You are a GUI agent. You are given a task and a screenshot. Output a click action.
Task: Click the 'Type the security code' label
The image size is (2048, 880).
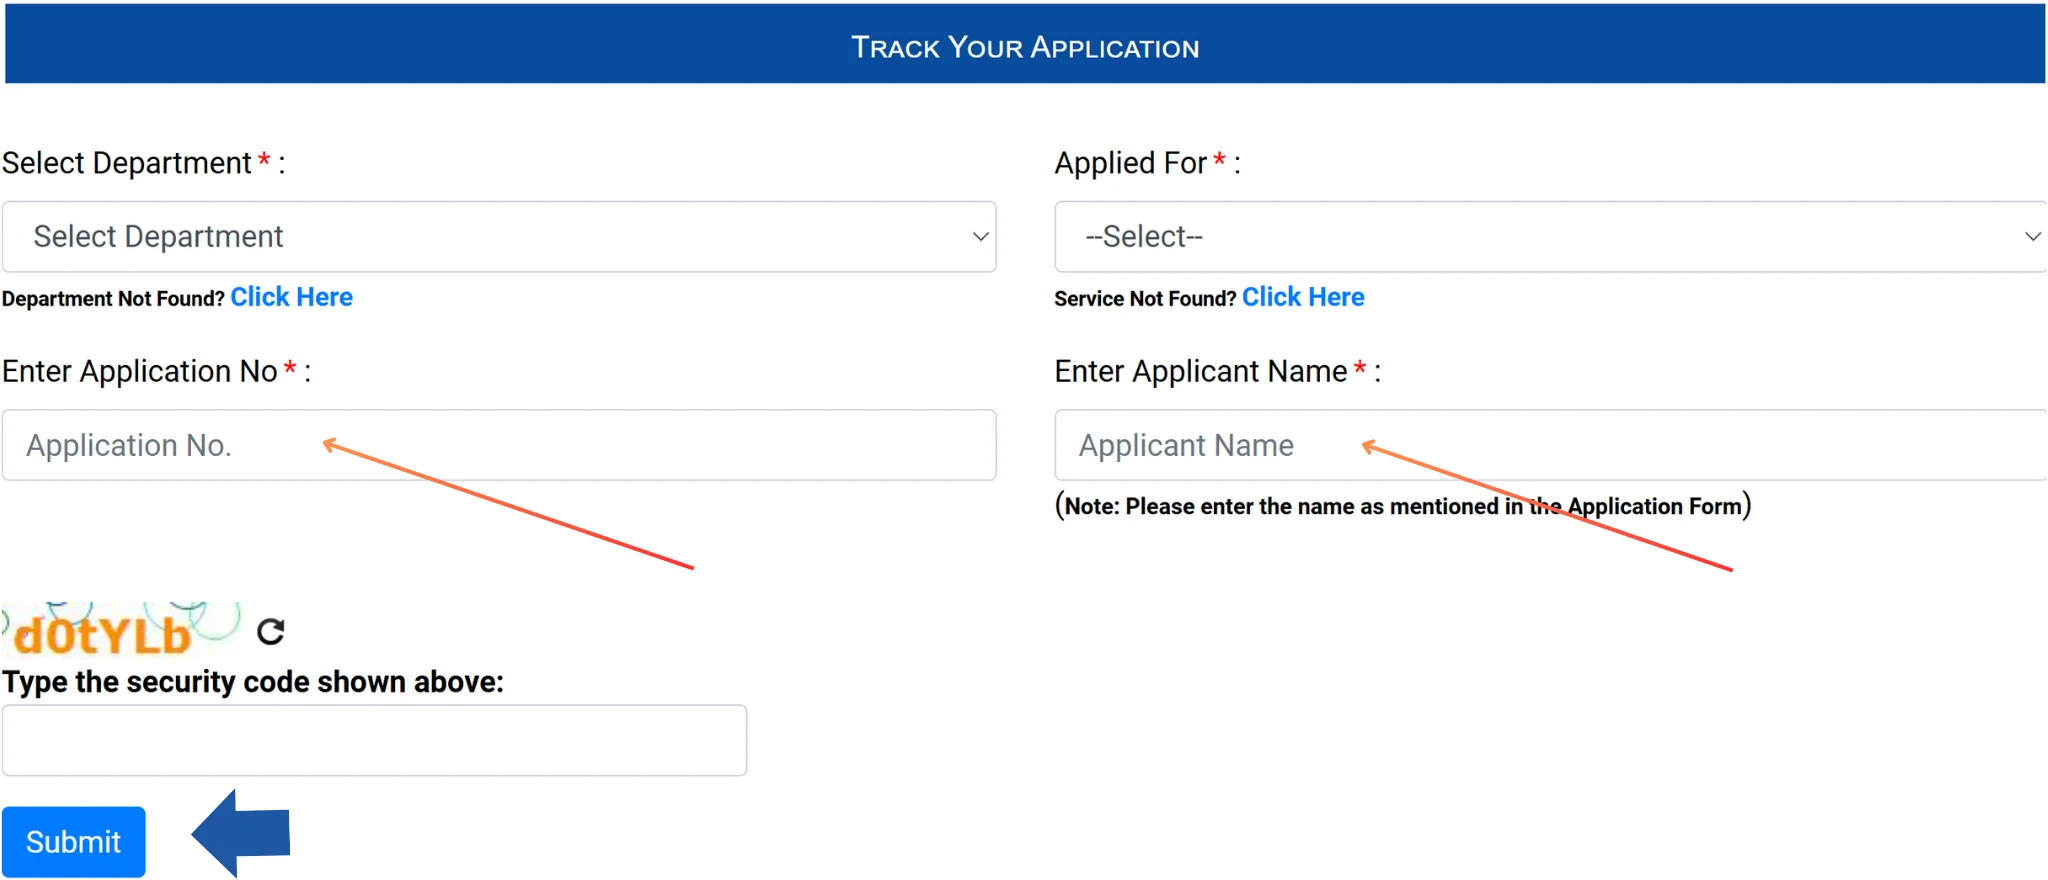click(252, 682)
